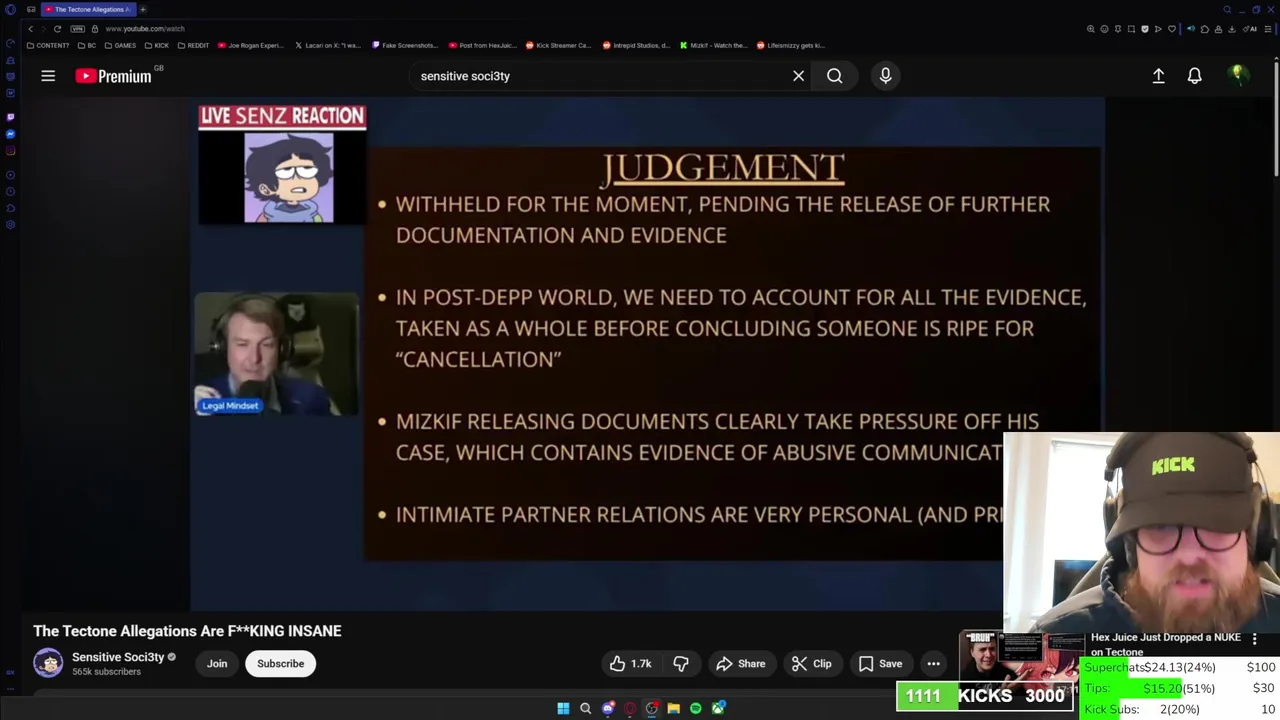Open browser search-tabs magnifier in title bar
1280x720 pixels.
[1227, 10]
